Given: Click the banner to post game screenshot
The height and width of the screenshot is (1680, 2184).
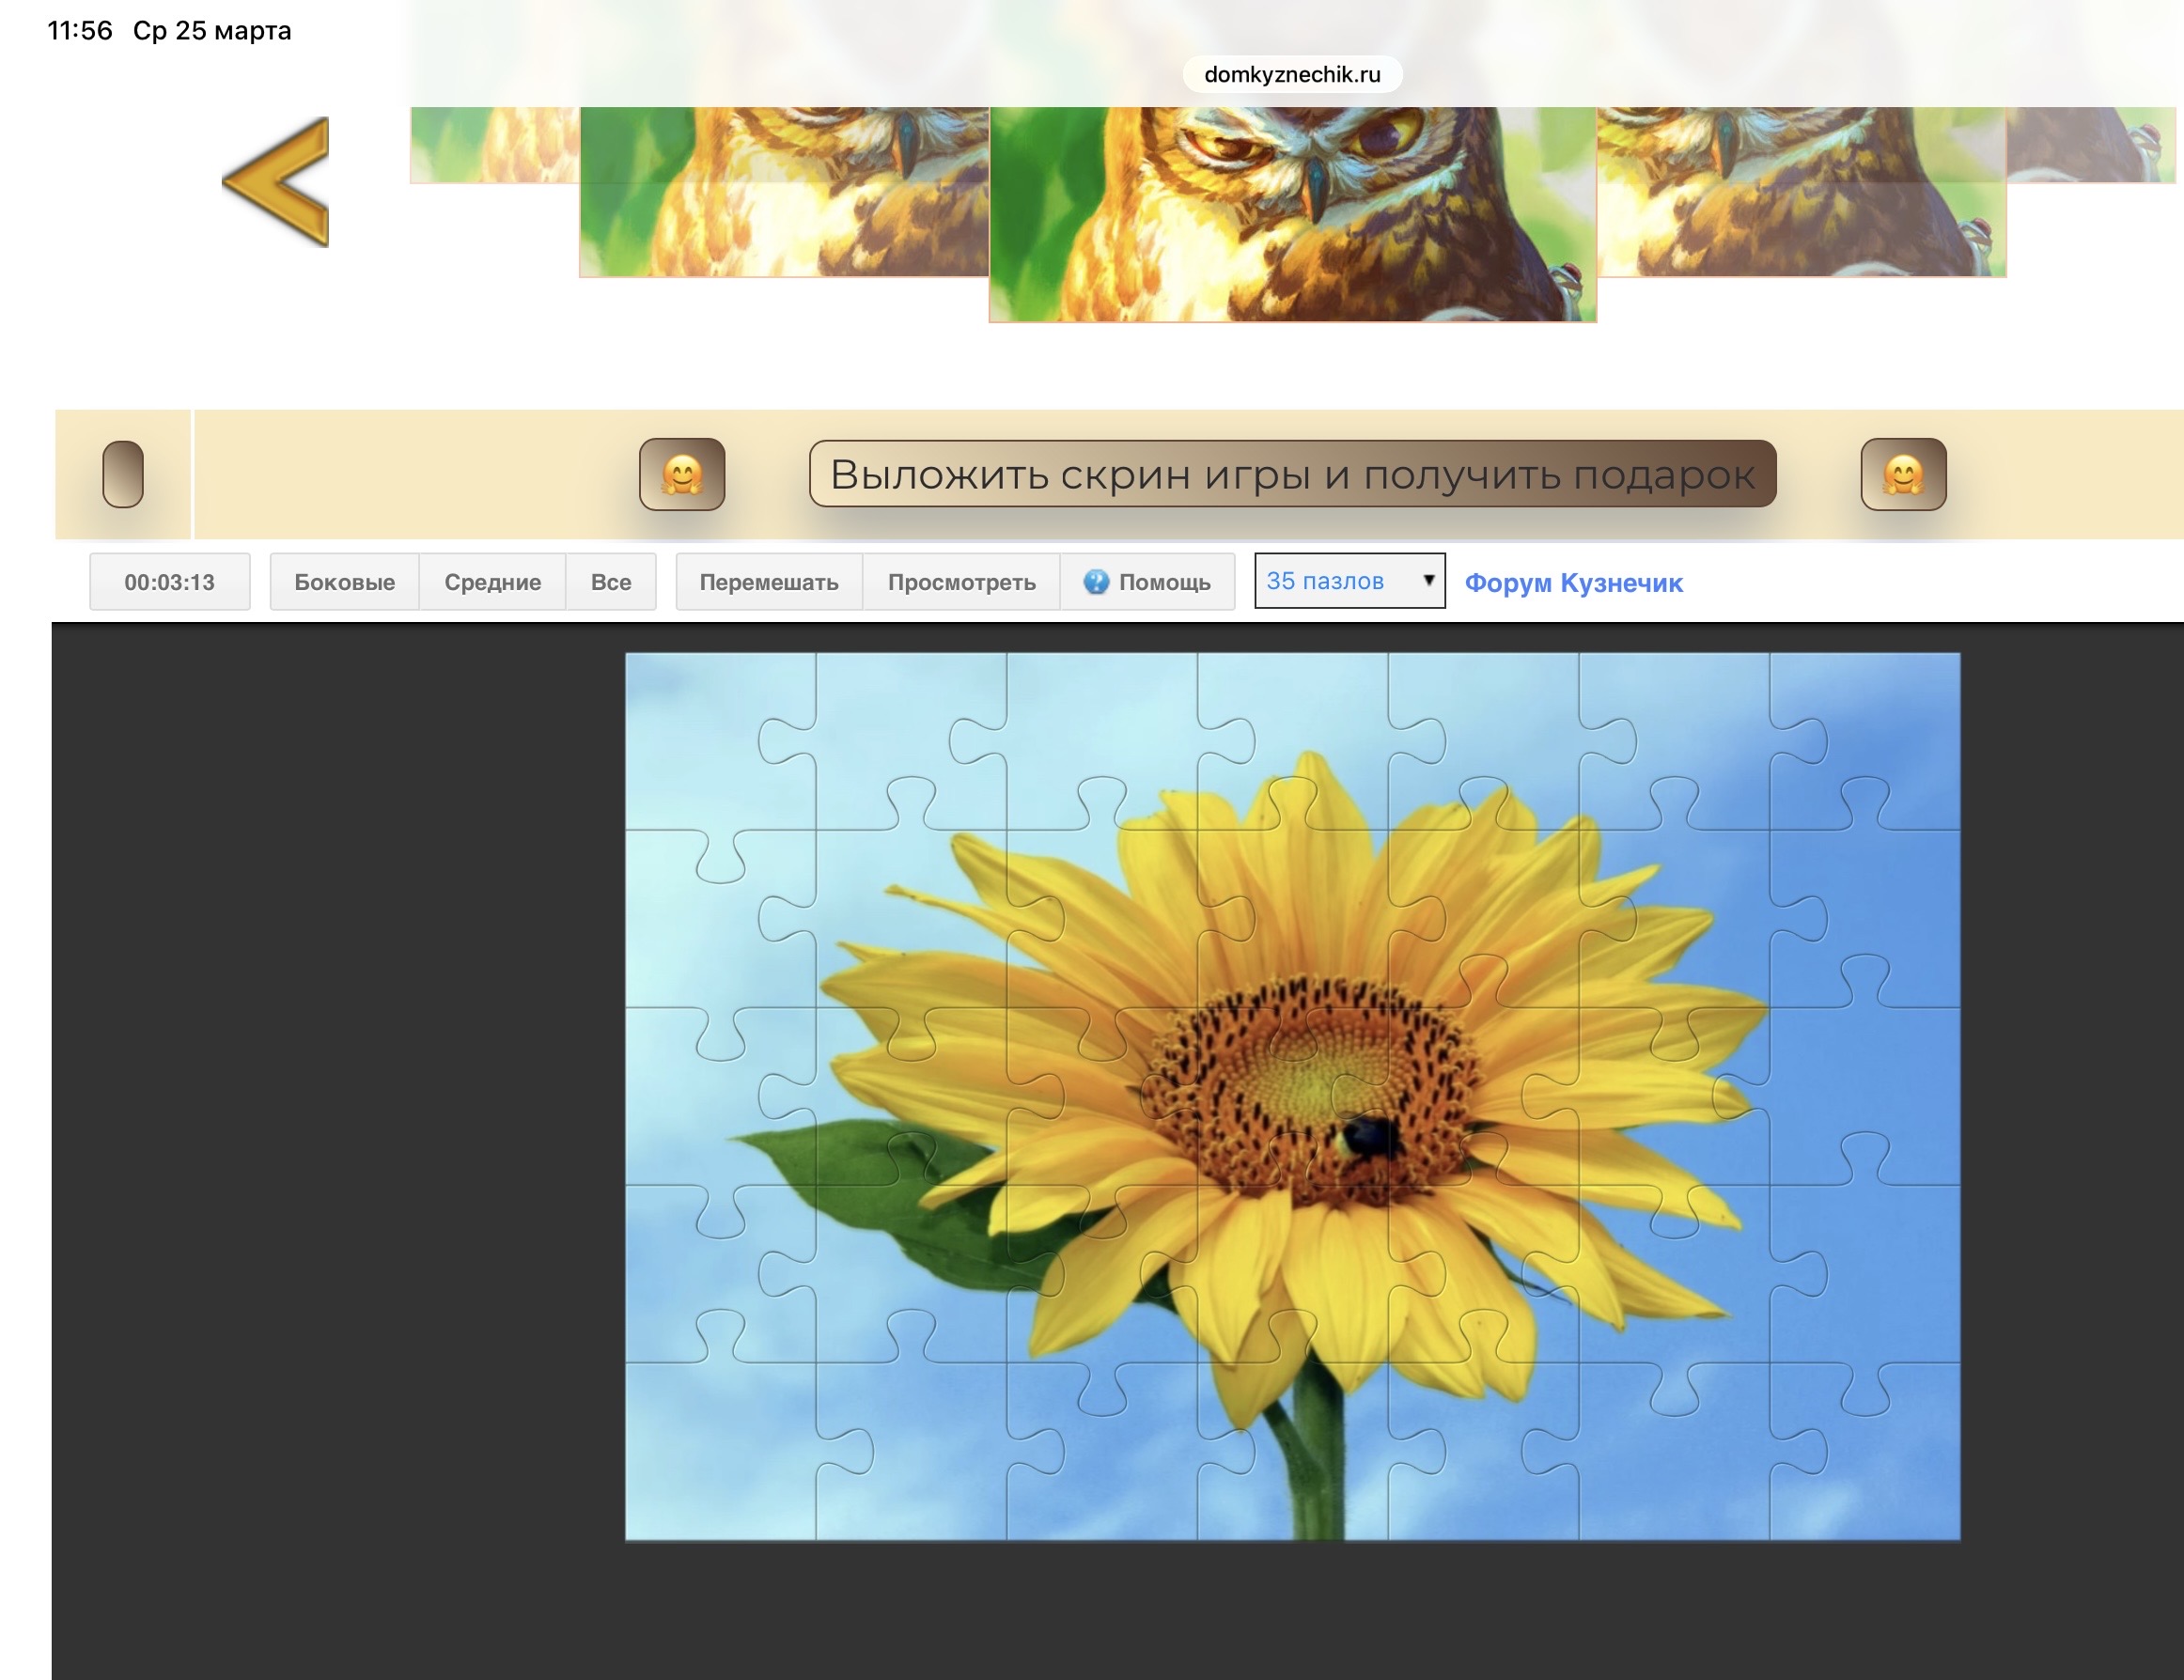Looking at the screenshot, I should [1292, 474].
